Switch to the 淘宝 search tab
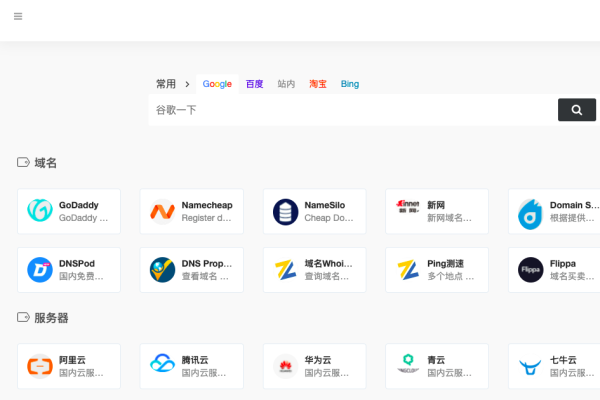The width and height of the screenshot is (600, 400). [318, 84]
